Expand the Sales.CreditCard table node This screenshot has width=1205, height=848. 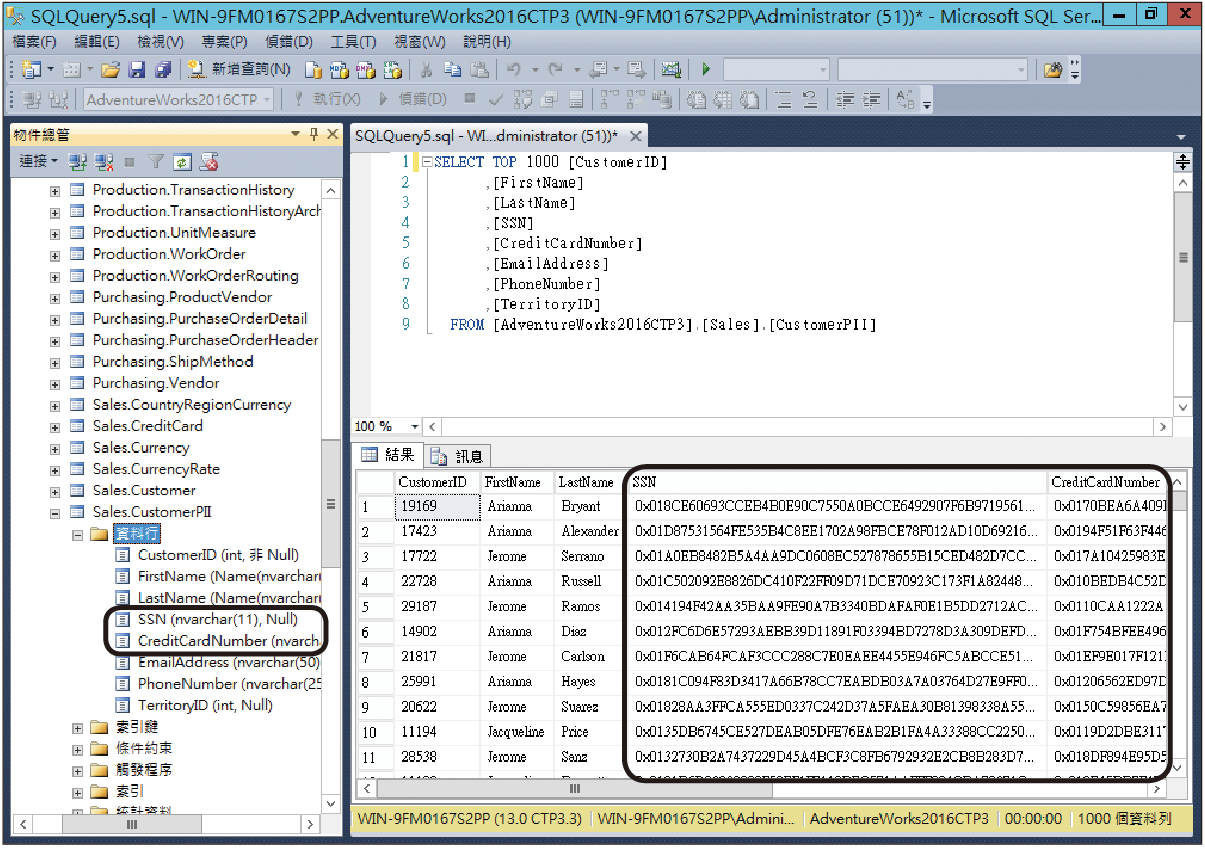(55, 426)
